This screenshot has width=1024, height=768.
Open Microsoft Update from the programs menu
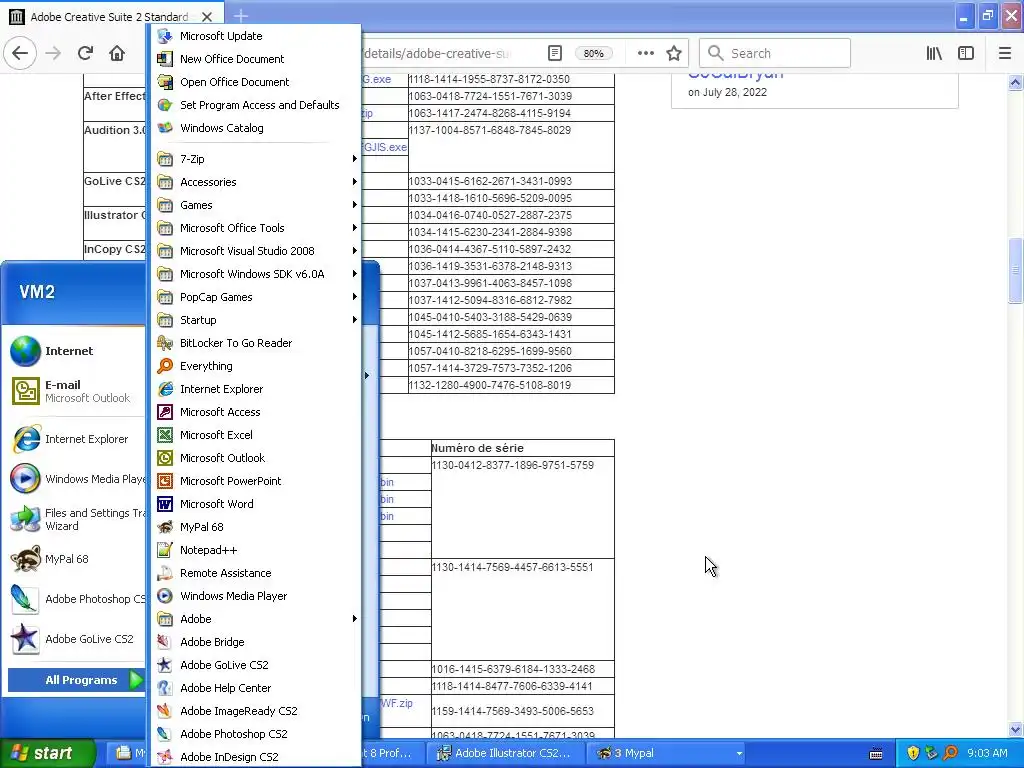pos(255,36)
